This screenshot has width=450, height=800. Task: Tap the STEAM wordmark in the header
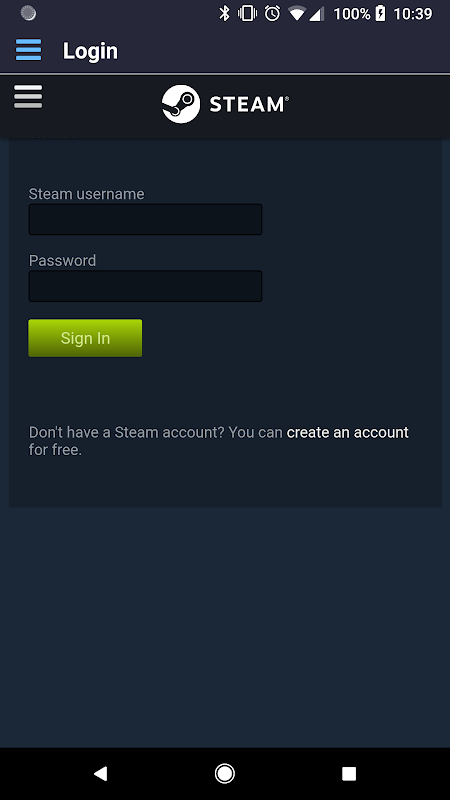click(249, 105)
